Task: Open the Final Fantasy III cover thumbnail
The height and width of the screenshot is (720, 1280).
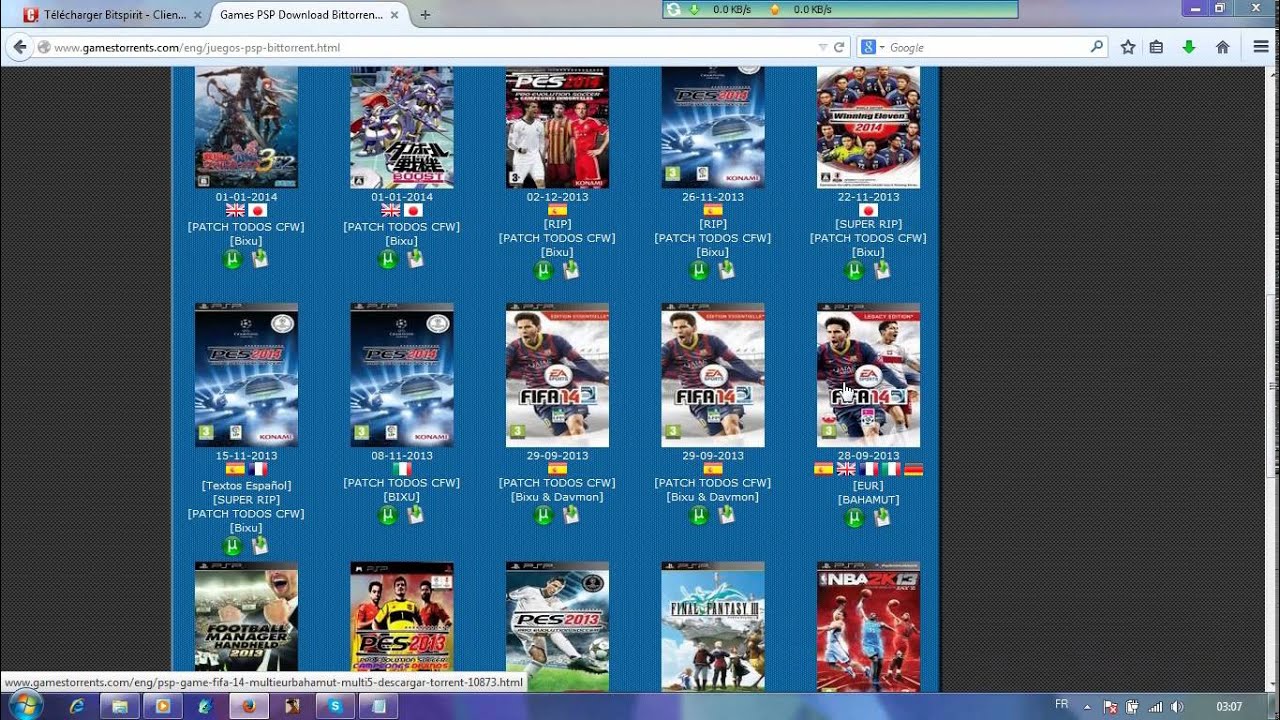Action: pyautogui.click(x=713, y=627)
